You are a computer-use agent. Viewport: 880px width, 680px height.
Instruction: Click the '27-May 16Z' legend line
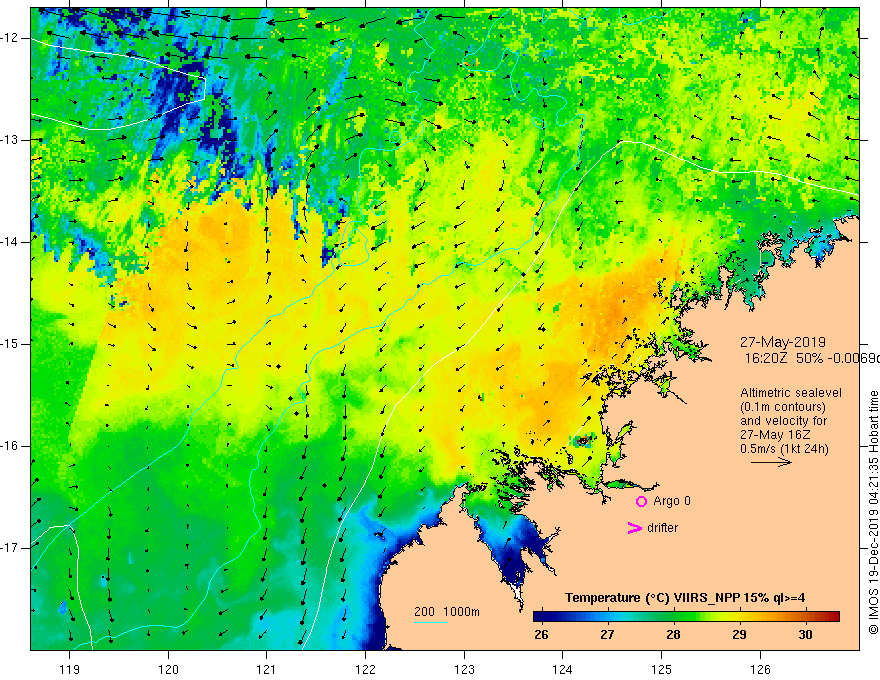pyautogui.click(x=774, y=435)
